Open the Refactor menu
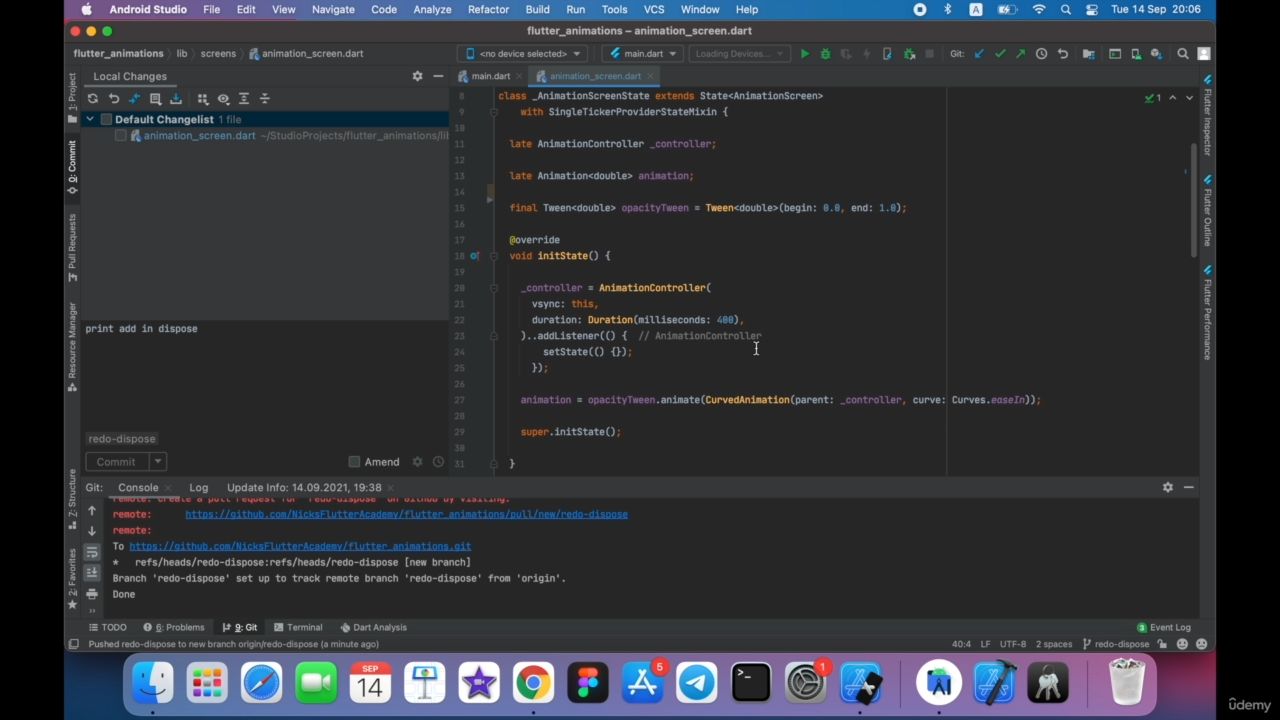Viewport: 1280px width, 720px height. pos(488,9)
